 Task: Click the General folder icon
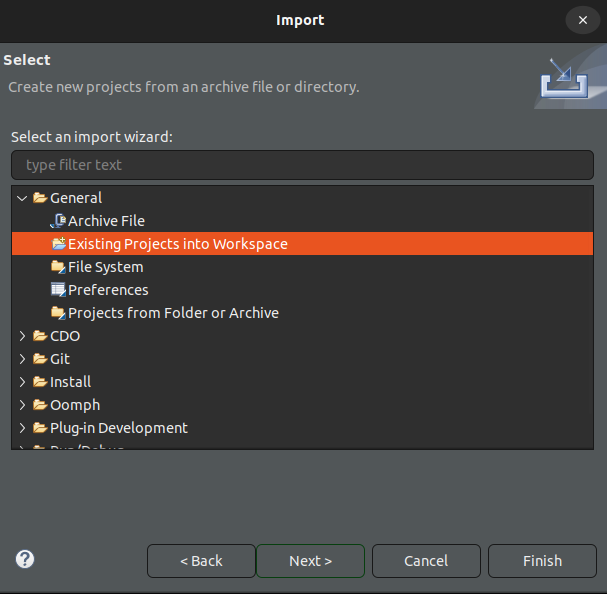40,198
